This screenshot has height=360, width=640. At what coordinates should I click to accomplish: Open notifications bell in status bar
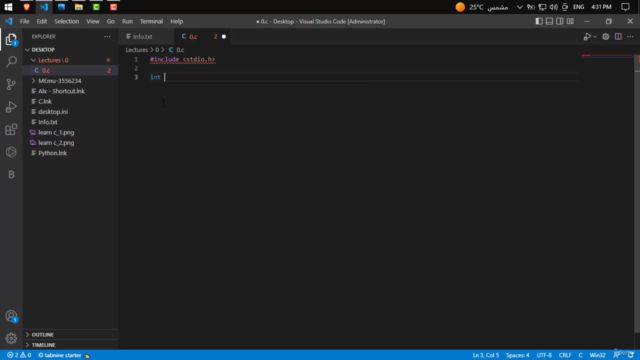click(x=631, y=355)
